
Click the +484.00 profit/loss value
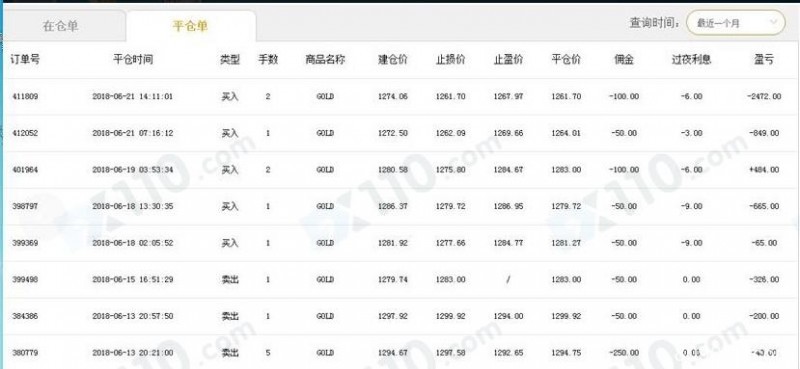tap(764, 169)
